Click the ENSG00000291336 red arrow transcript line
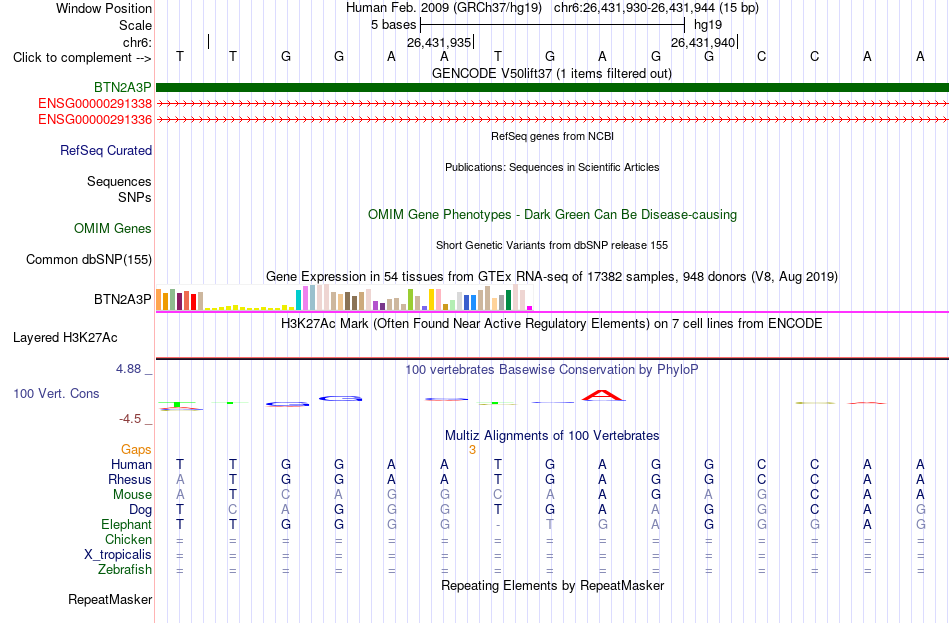The width and height of the screenshot is (950, 623). [552, 119]
